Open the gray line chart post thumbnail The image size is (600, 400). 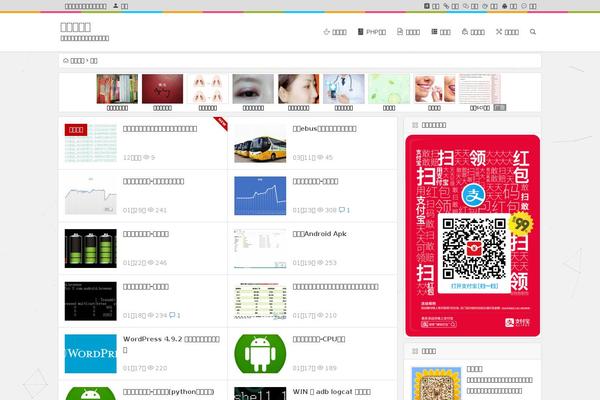90,196
